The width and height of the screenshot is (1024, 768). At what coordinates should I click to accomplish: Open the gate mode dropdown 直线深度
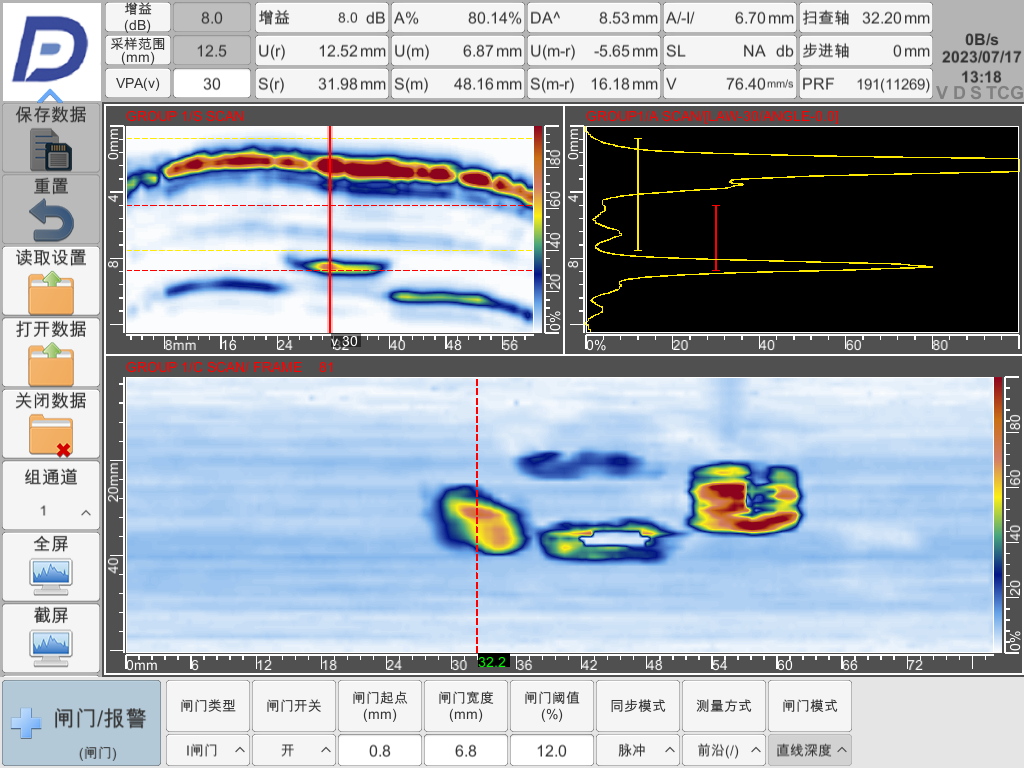point(810,749)
